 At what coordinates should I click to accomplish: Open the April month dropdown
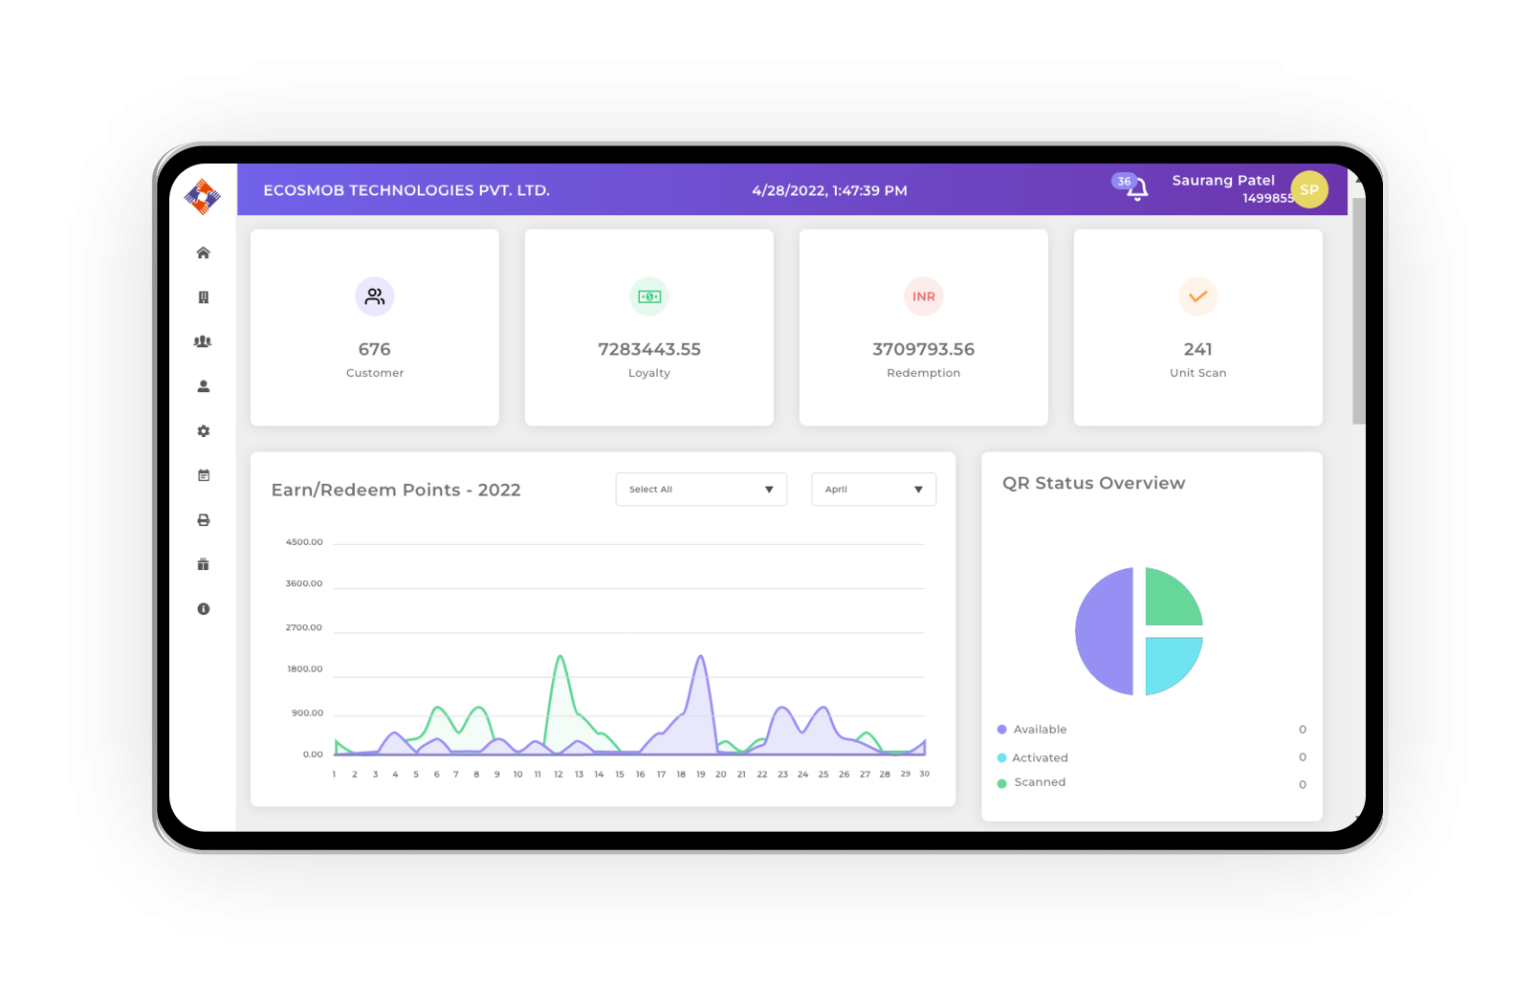click(872, 489)
